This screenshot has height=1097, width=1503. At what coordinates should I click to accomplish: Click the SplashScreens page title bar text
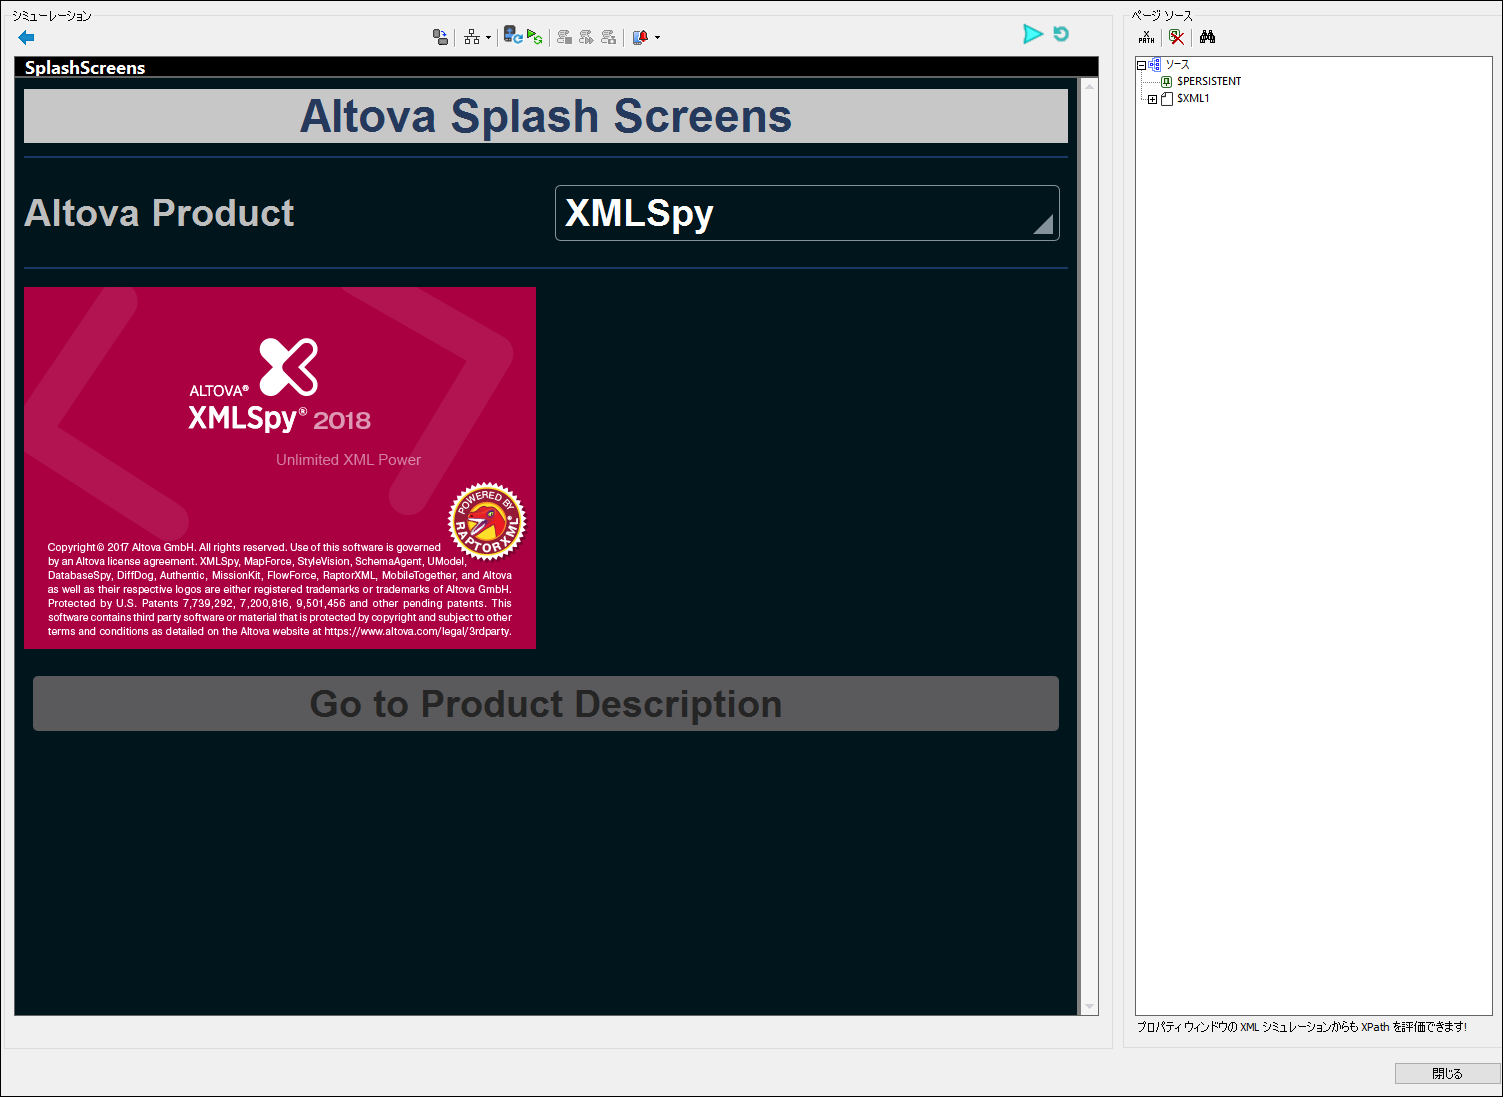[85, 68]
